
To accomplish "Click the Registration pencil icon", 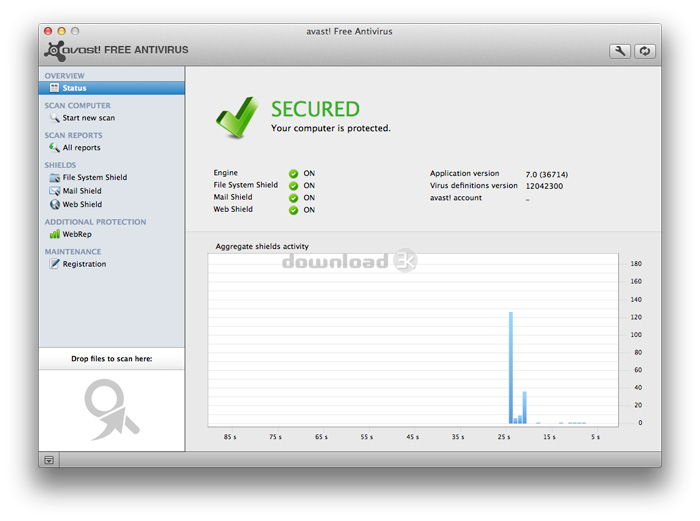I will [55, 264].
